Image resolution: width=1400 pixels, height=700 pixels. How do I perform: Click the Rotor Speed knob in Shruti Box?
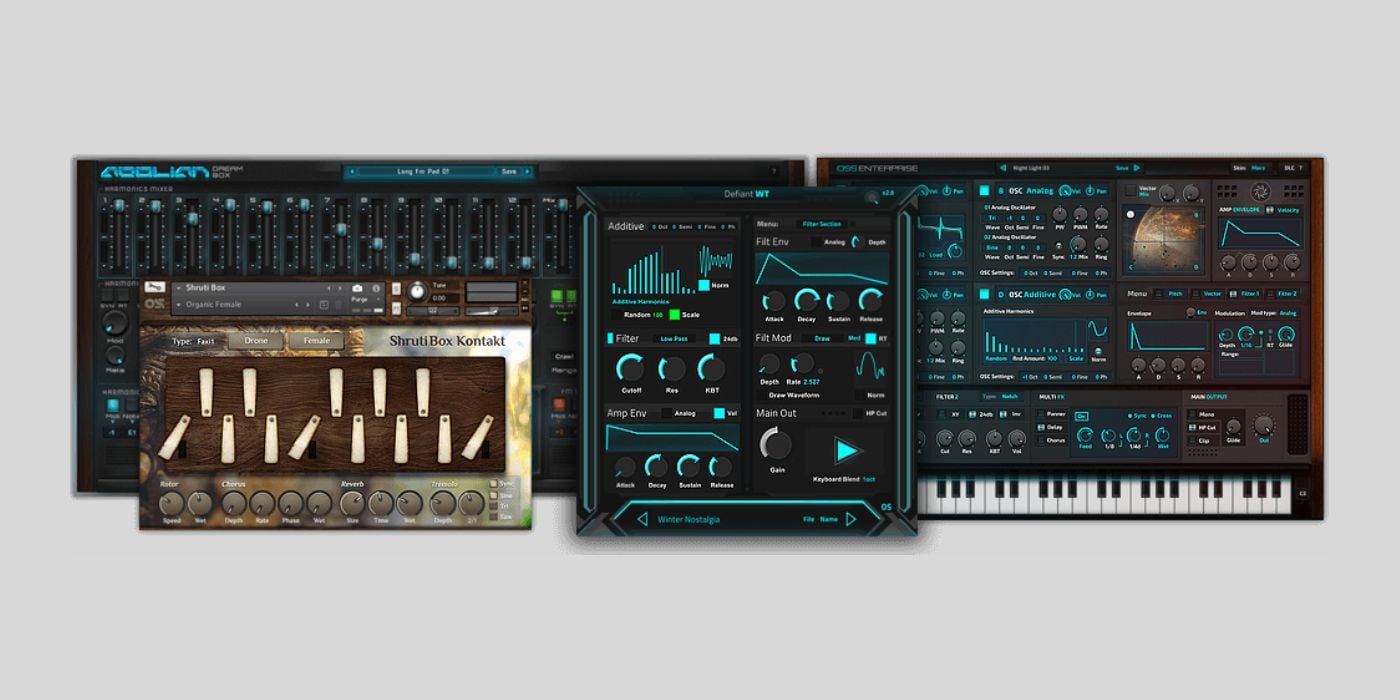pos(171,503)
